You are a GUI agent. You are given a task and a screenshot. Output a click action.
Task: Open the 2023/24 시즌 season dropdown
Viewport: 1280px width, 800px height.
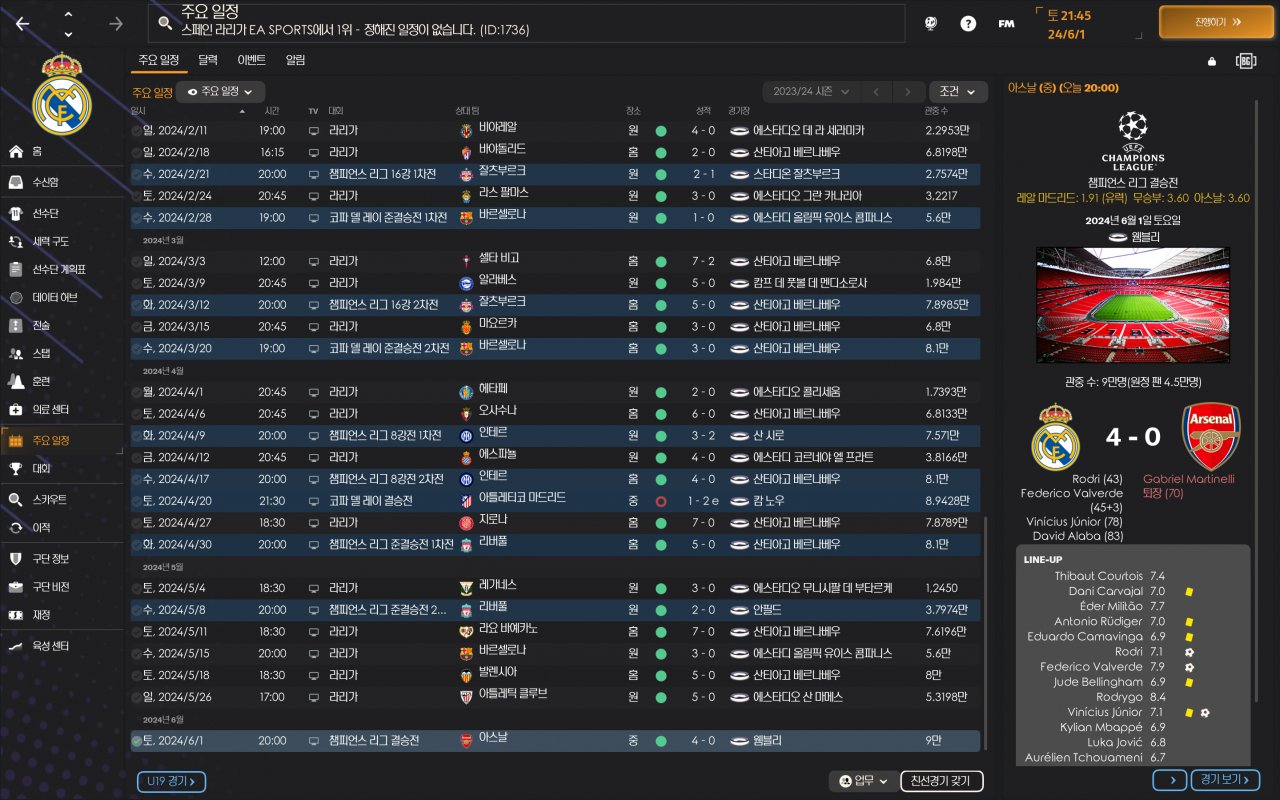[x=810, y=92]
